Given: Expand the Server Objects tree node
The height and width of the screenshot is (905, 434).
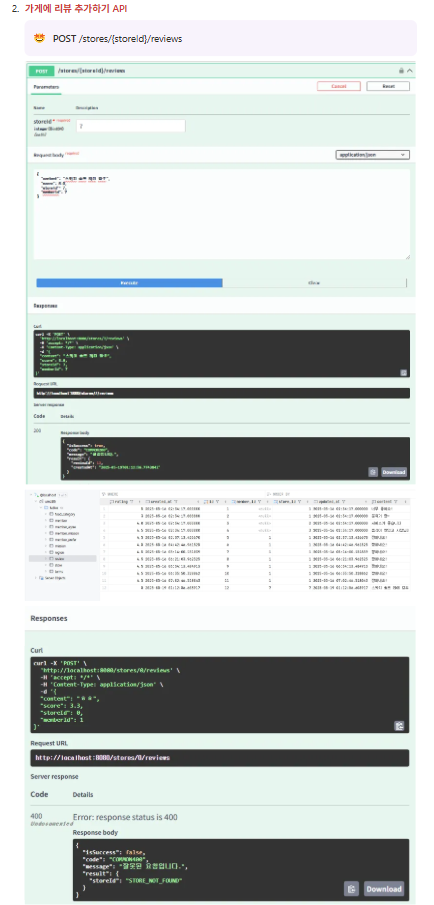Looking at the screenshot, I should [x=35, y=578].
